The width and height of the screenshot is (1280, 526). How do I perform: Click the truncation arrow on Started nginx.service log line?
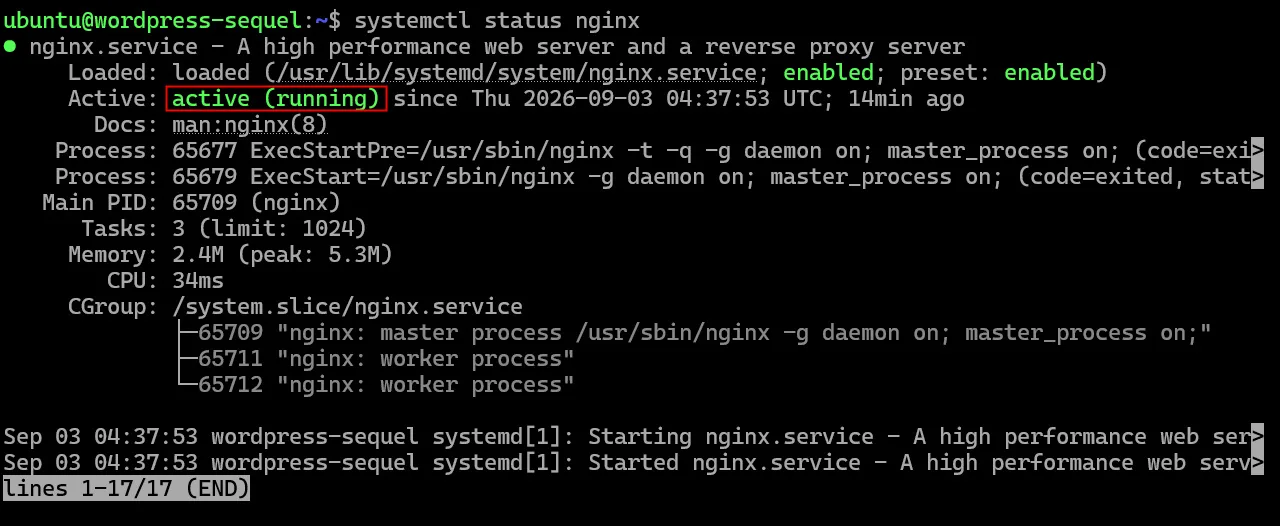[1257, 463]
